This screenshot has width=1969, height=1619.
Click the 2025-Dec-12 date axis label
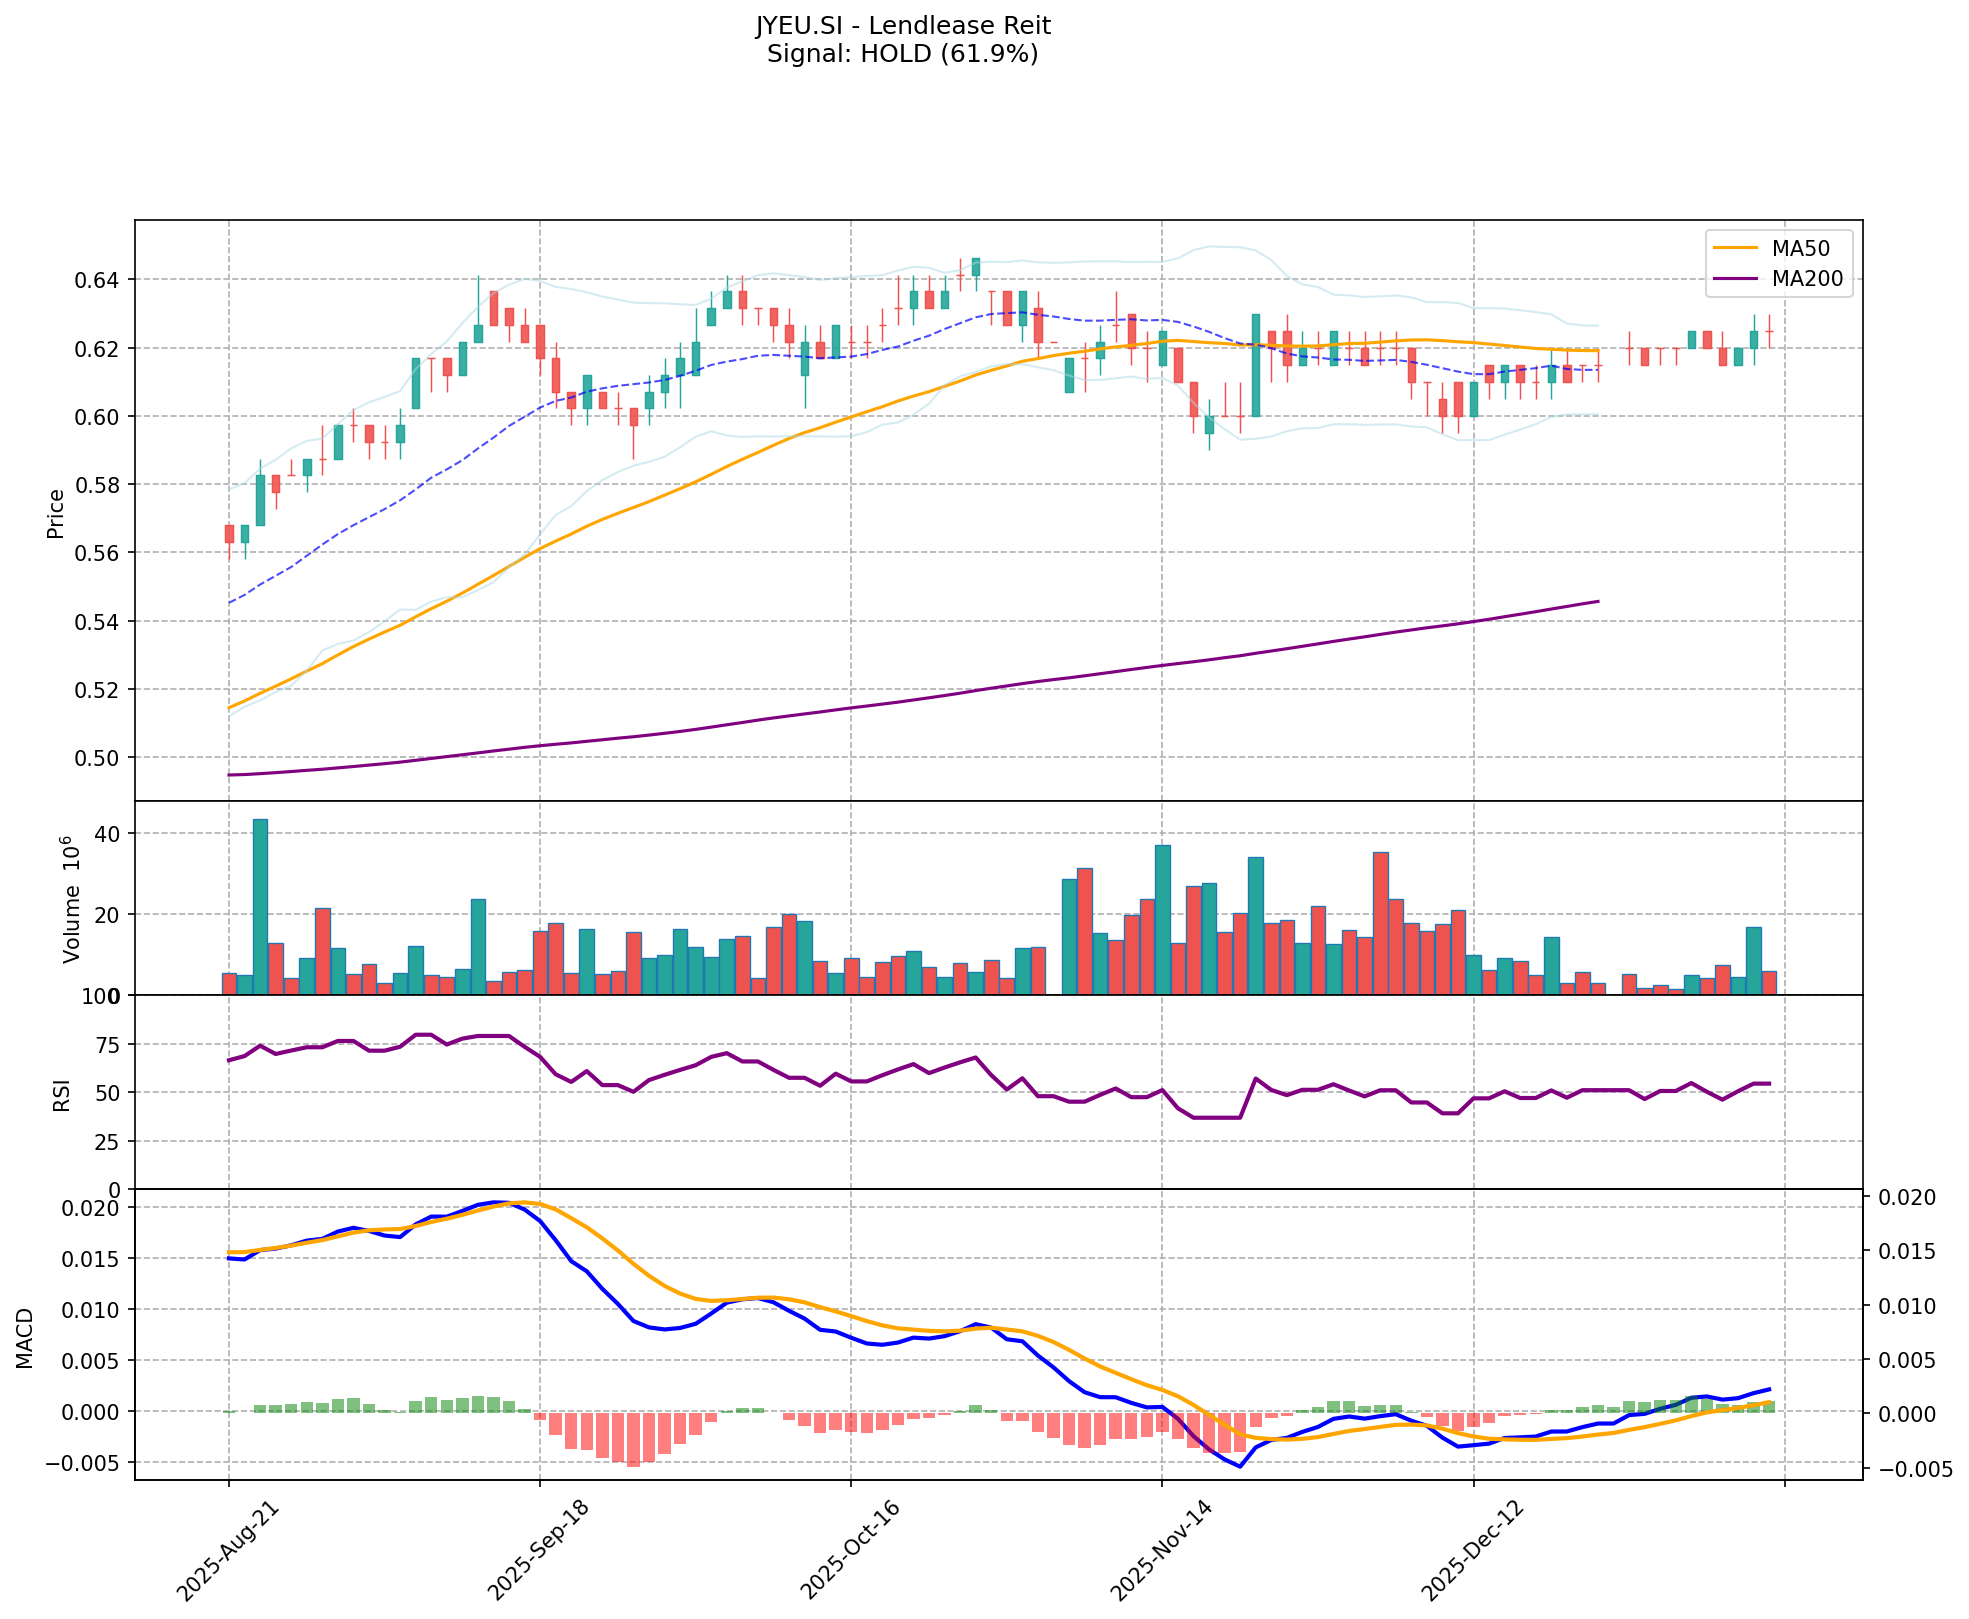coord(1471,1551)
